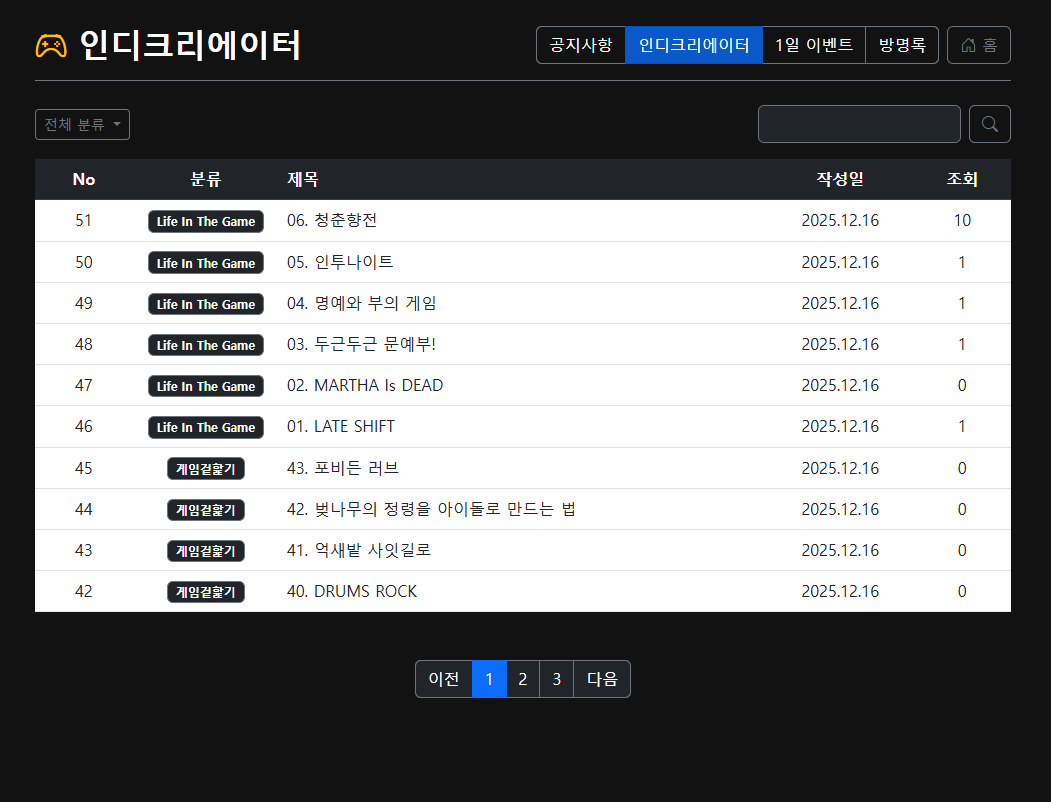Open the post 43. 포비든 러브
Viewport: 1051px width, 802px height.
[343, 468]
